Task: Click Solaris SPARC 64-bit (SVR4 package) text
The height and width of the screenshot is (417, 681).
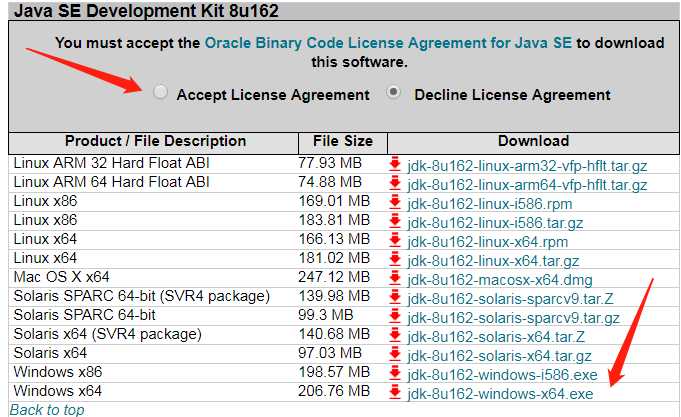Action: pos(142,296)
